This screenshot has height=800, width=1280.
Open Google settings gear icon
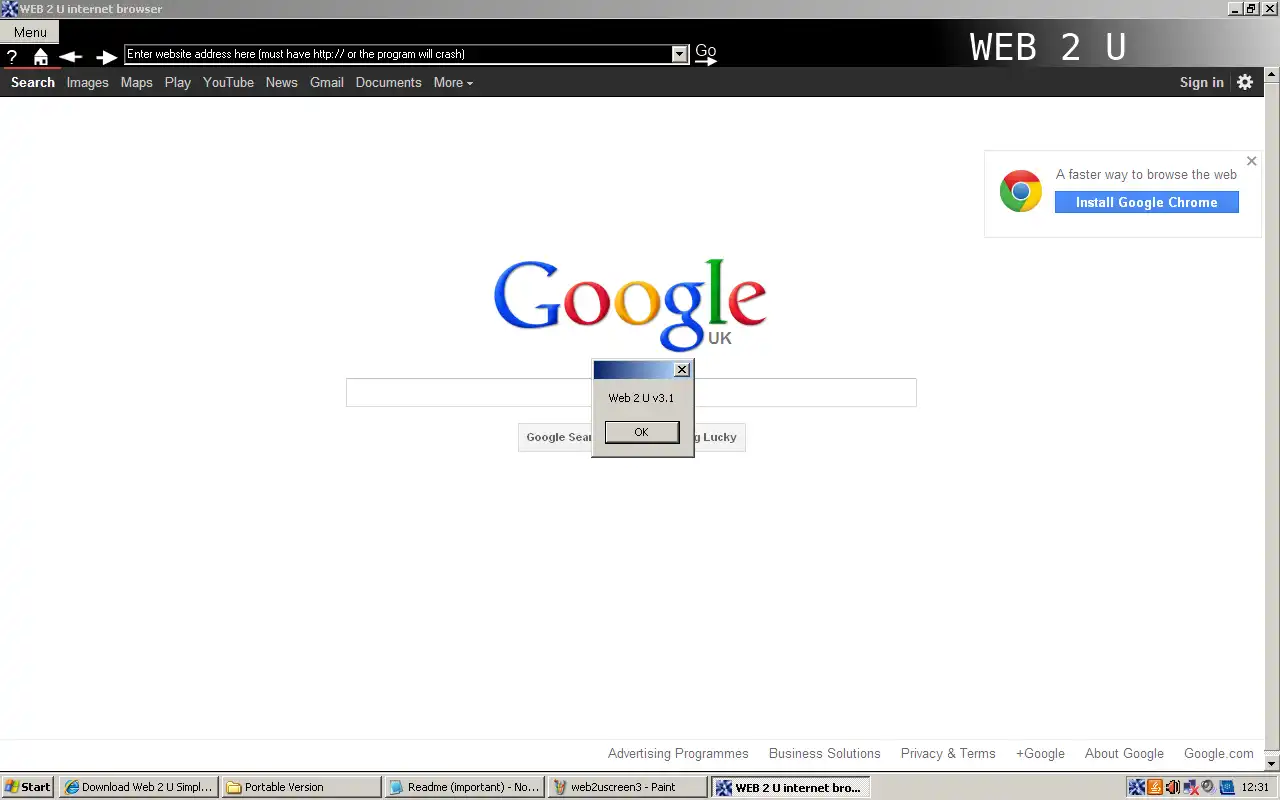point(1245,82)
